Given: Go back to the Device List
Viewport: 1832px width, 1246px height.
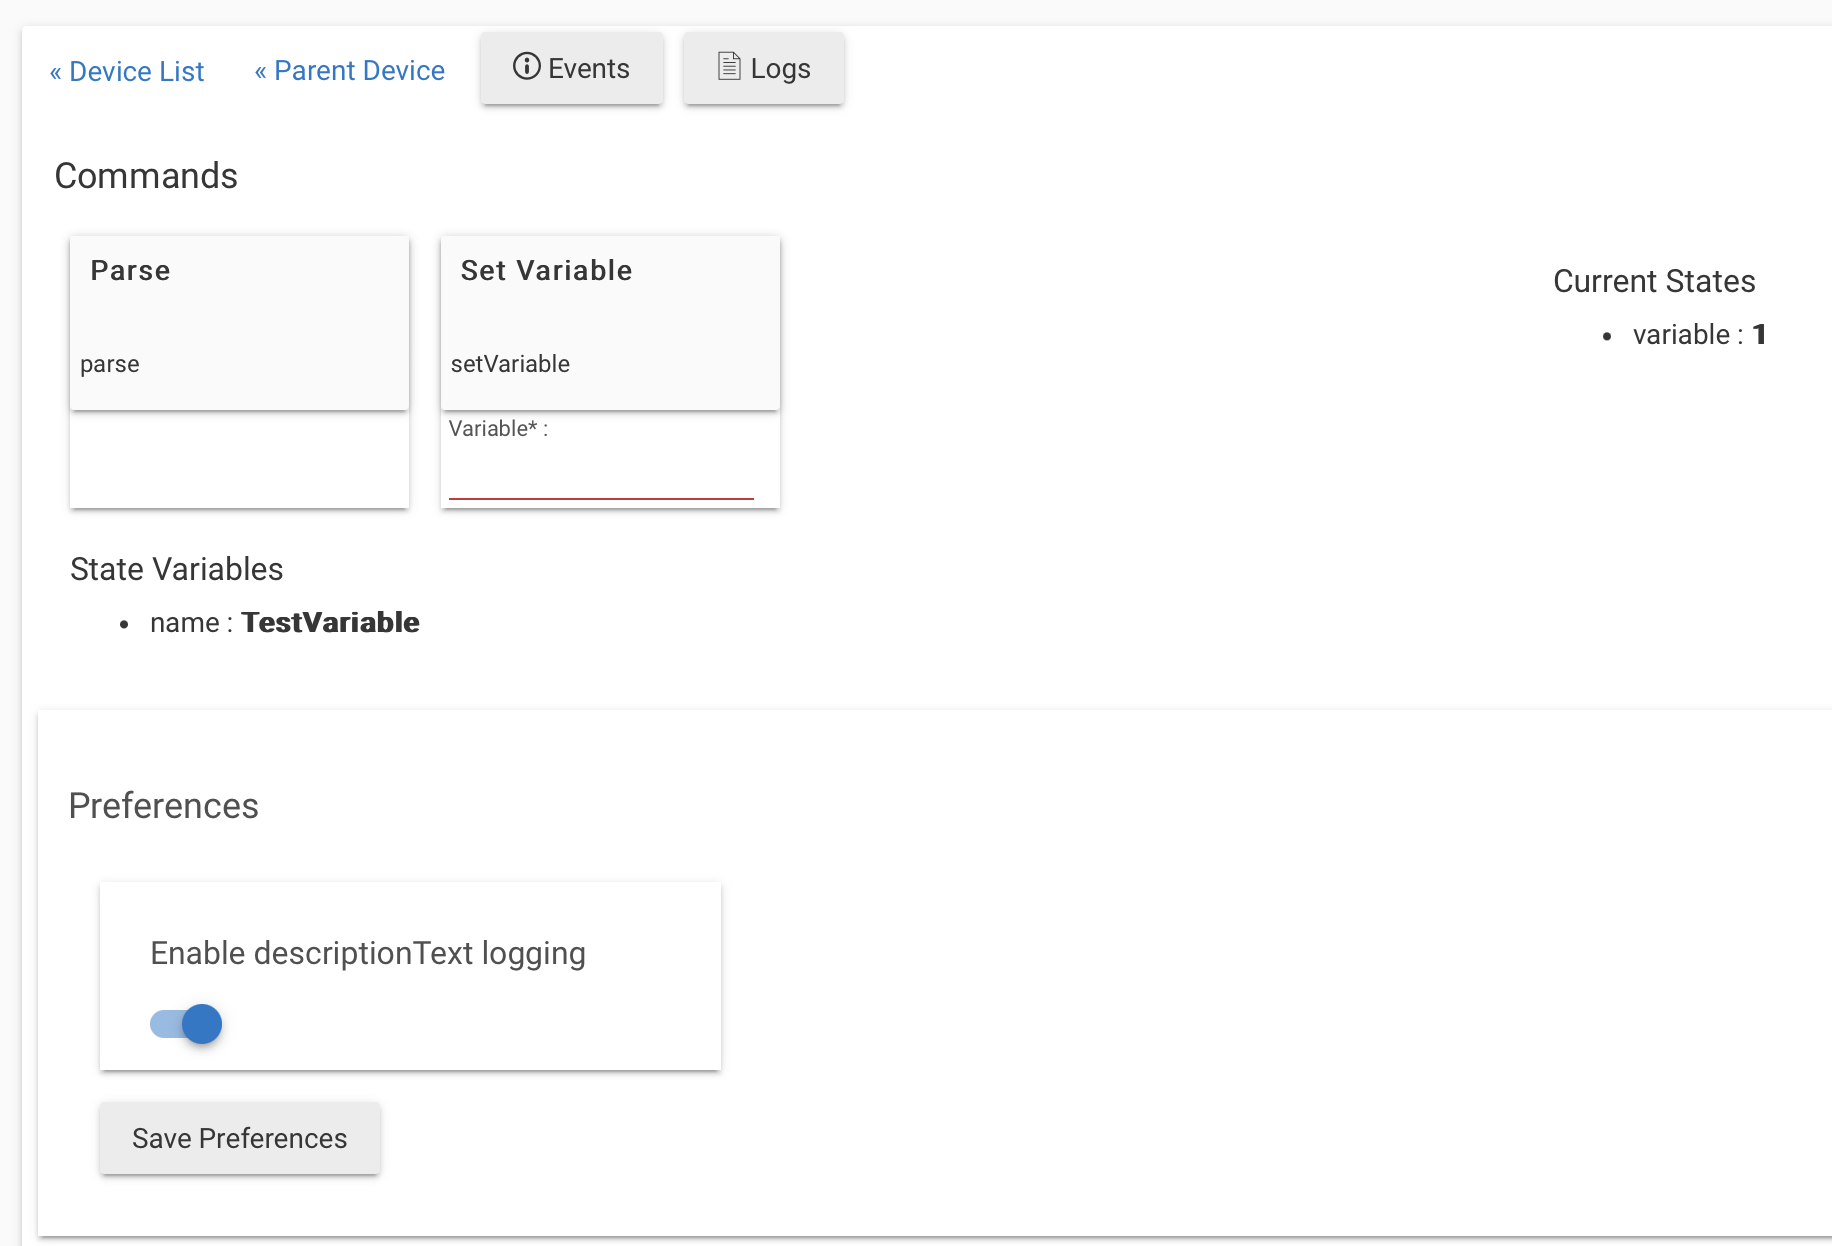Looking at the screenshot, I should point(127,72).
